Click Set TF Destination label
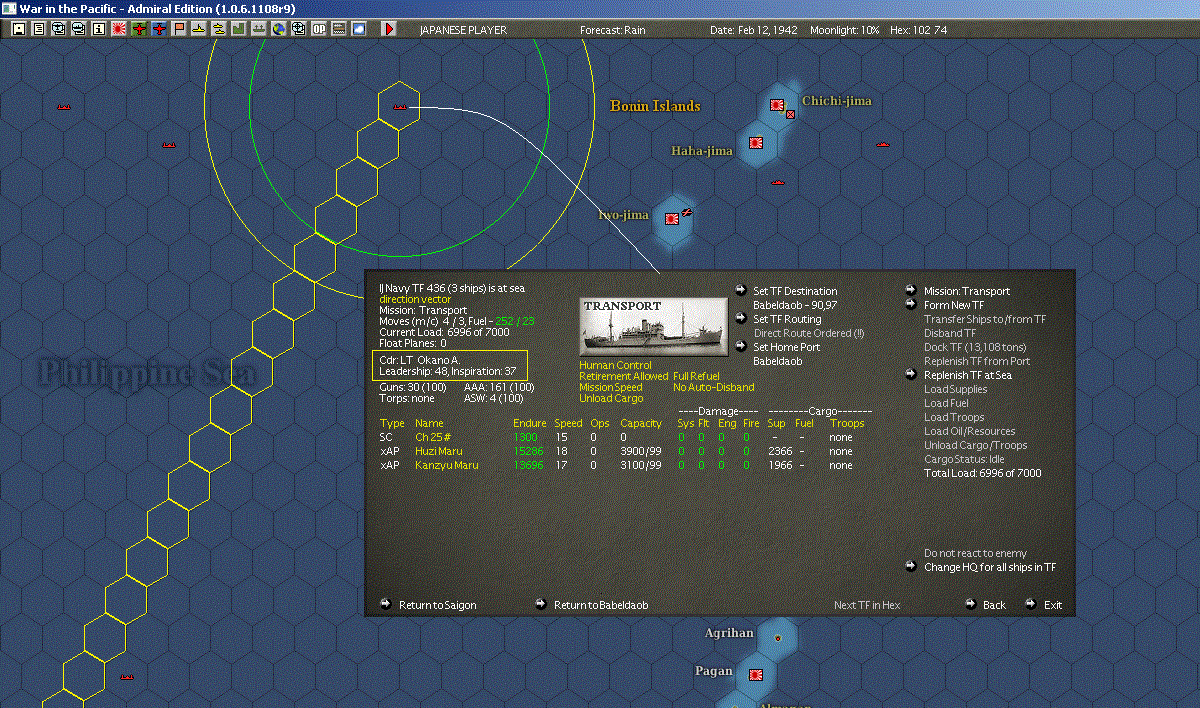This screenshot has width=1200, height=708. pos(795,291)
